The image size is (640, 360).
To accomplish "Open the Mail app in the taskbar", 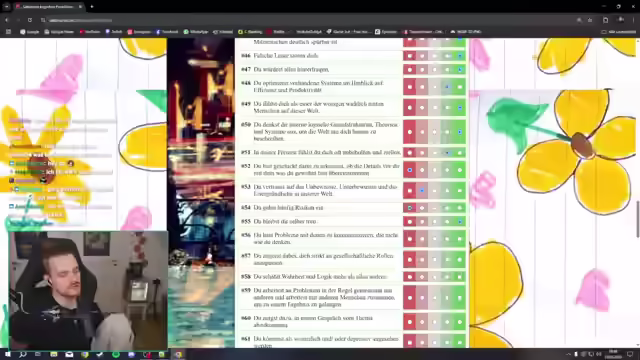I will tap(69, 354).
